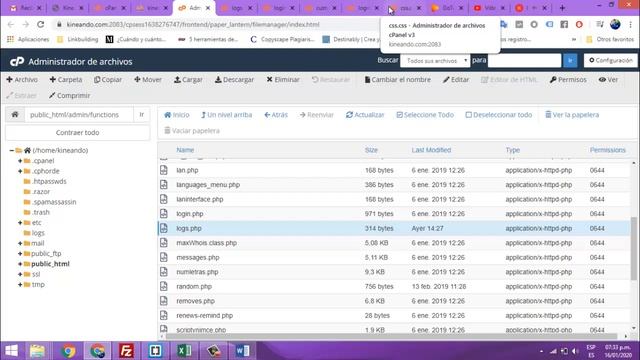Image resolution: width=640 pixels, height=360 pixels.
Task: Go to Inicio in file navigation
Action: [x=177, y=115]
